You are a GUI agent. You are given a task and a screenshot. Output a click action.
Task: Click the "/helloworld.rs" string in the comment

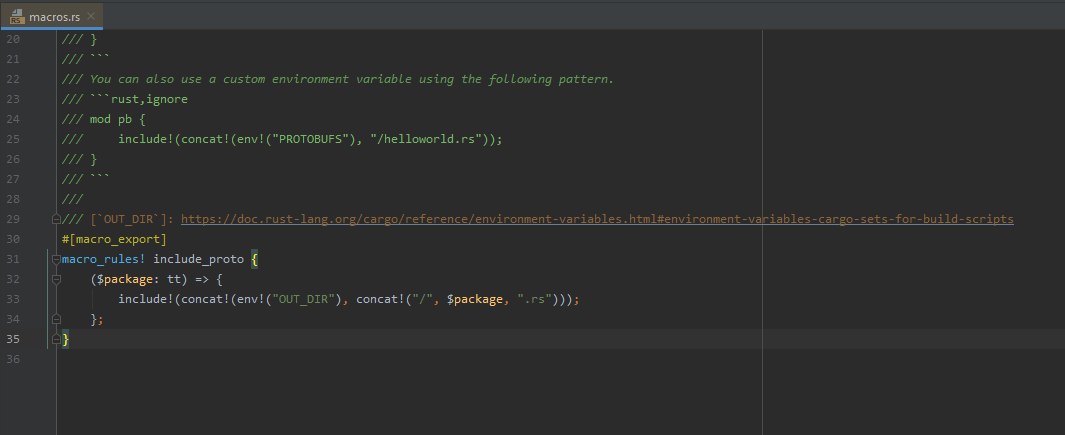point(431,139)
